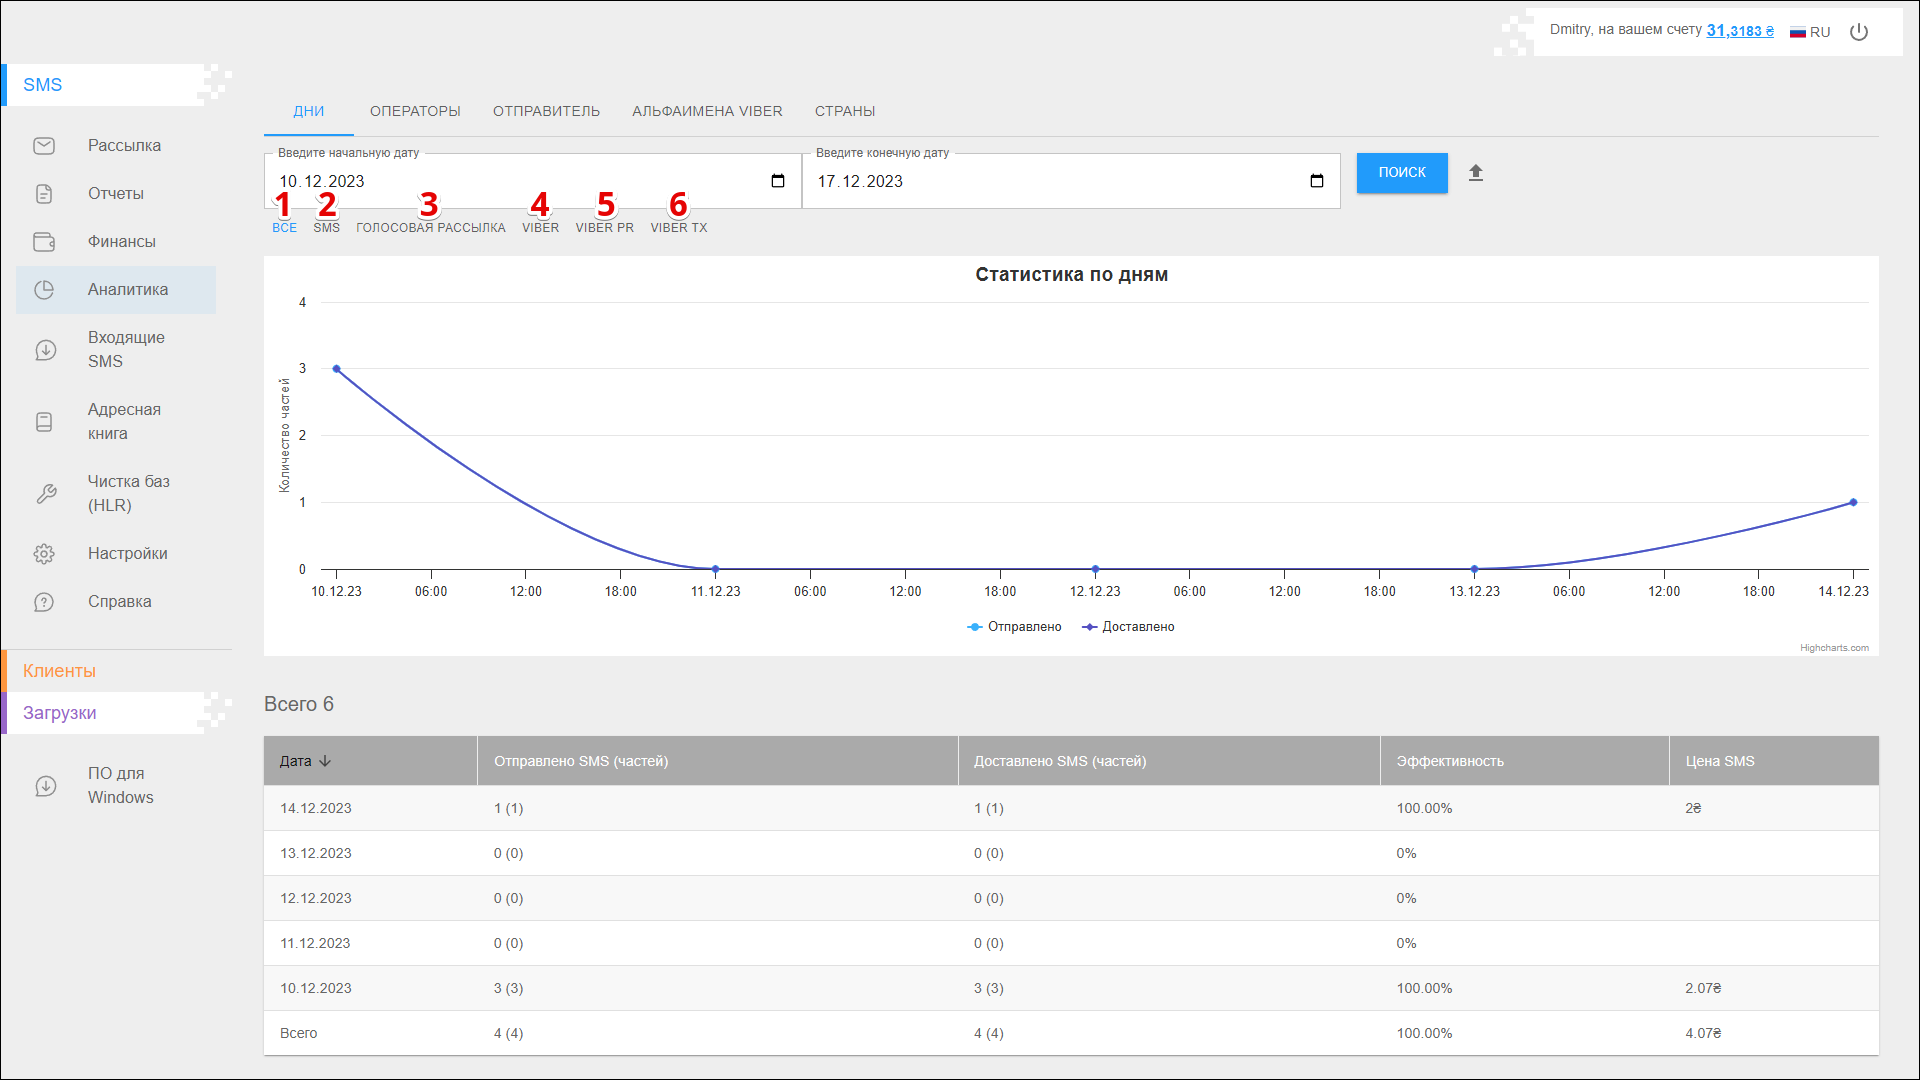The width and height of the screenshot is (1920, 1080).
Task: Open RU language selector
Action: coord(1810,32)
